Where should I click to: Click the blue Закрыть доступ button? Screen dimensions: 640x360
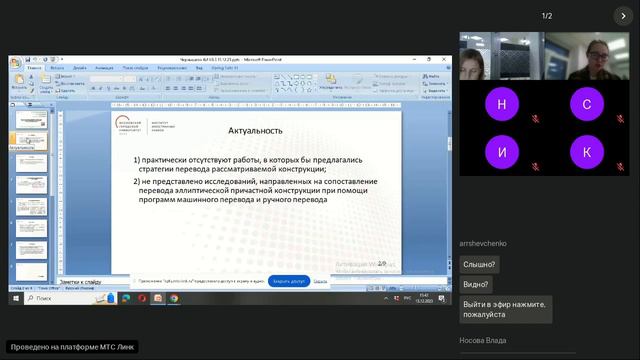pos(289,281)
